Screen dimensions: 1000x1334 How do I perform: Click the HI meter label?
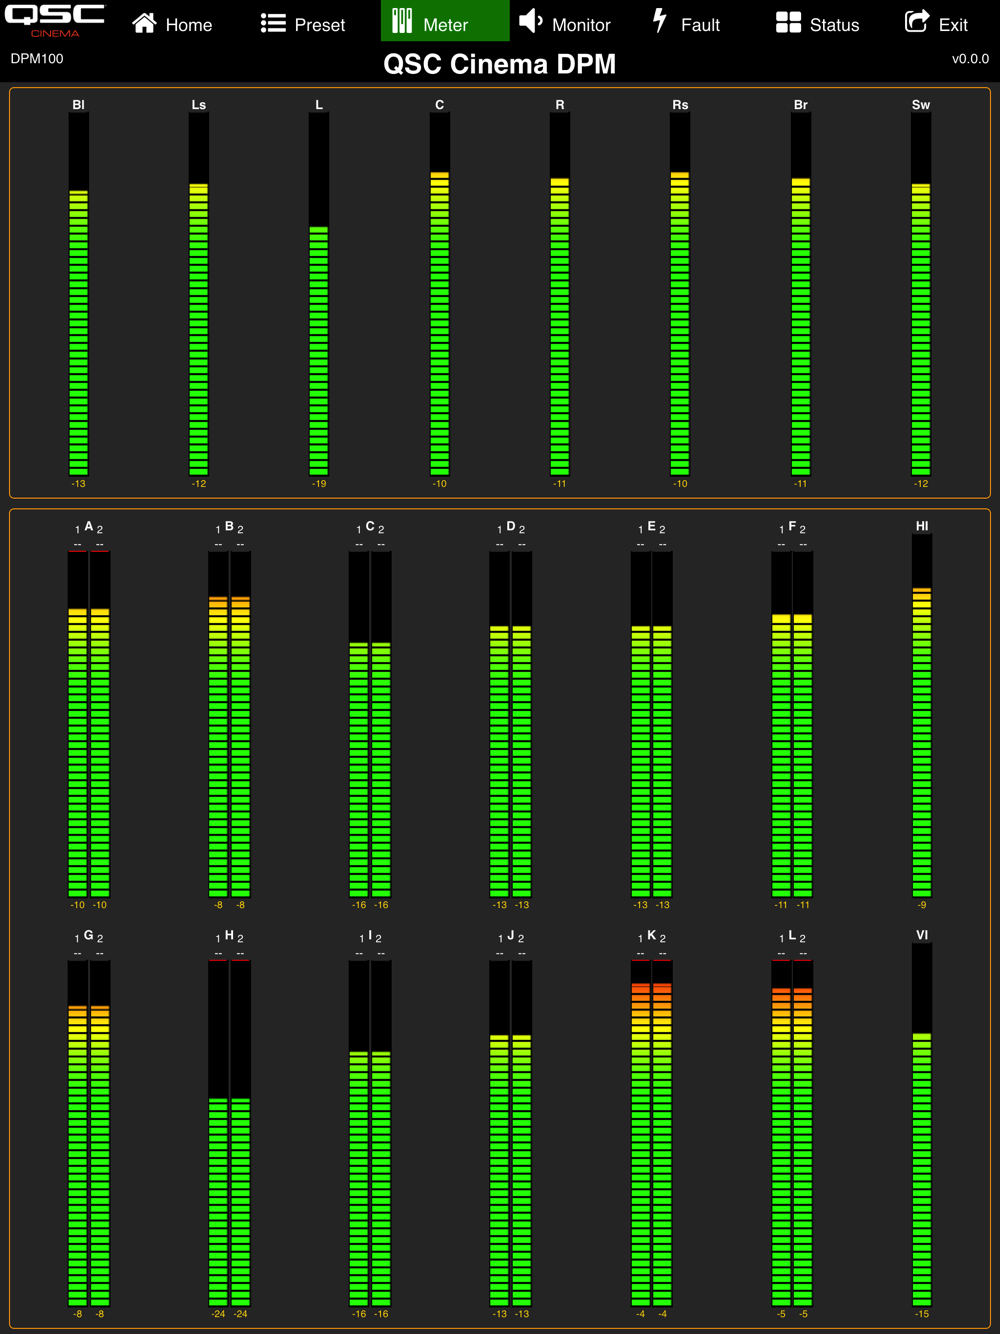coord(922,526)
